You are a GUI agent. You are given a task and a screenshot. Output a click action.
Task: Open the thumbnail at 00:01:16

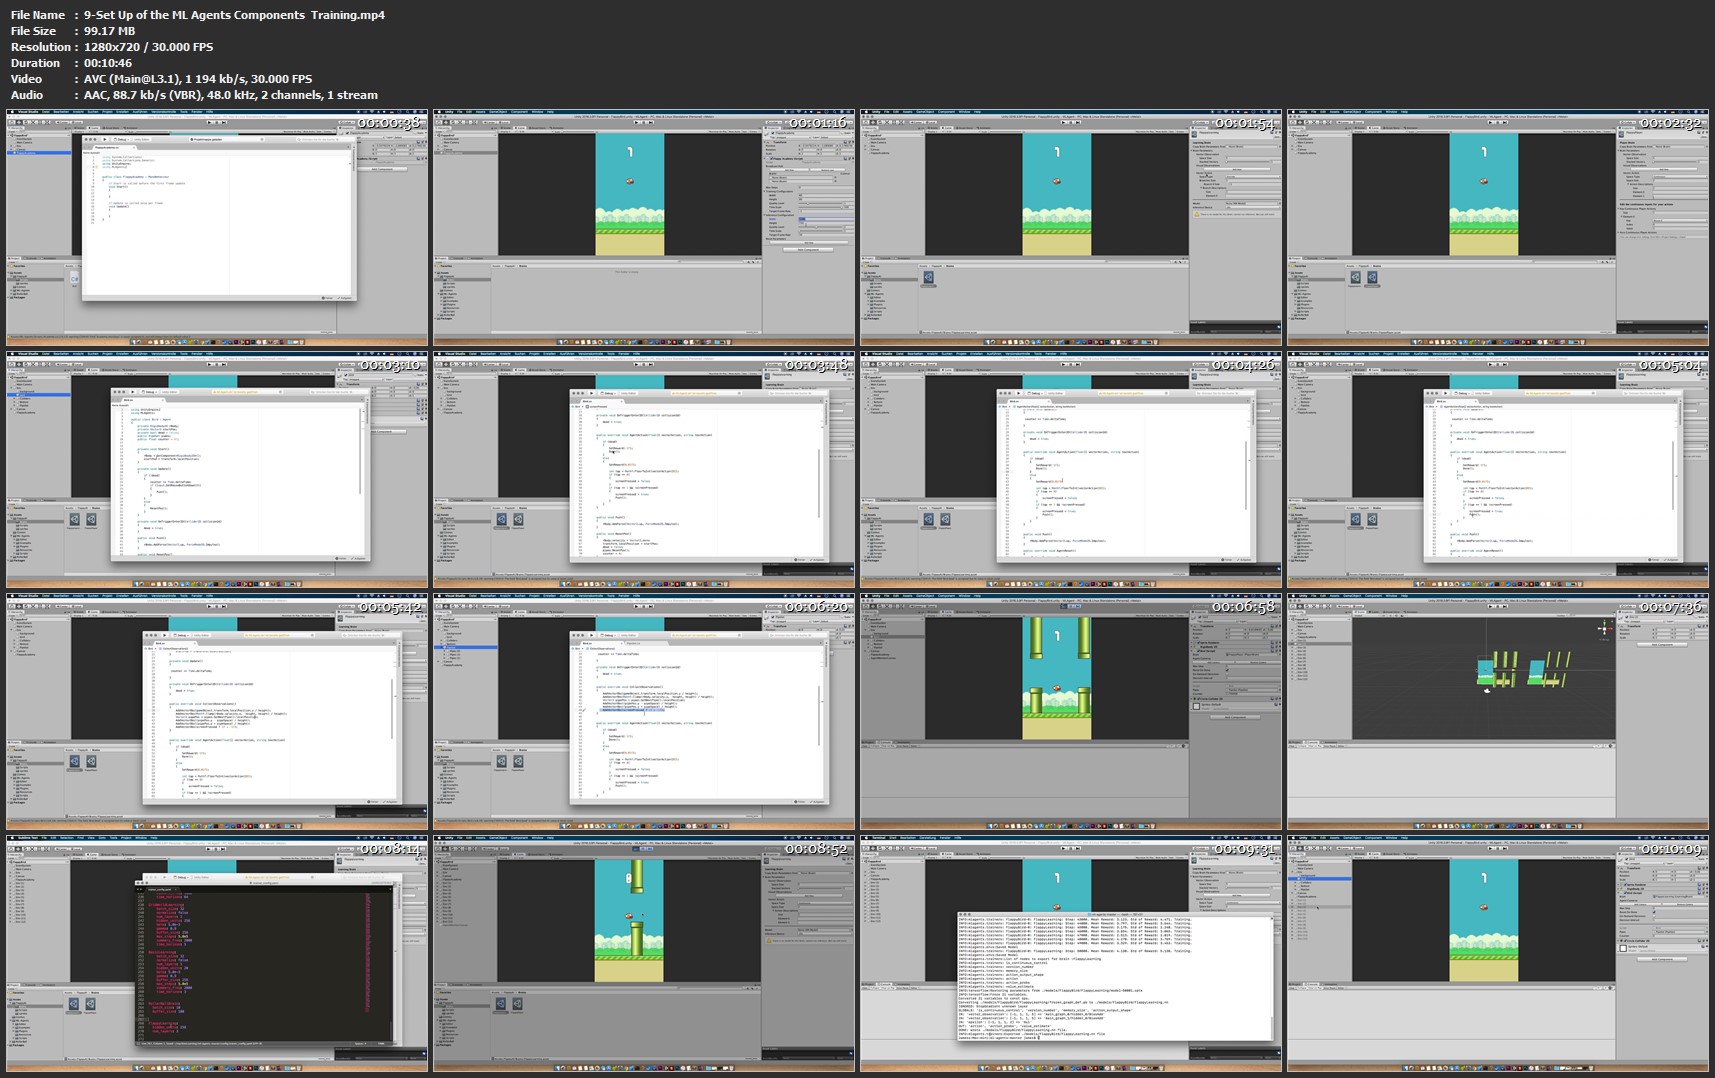pos(644,228)
